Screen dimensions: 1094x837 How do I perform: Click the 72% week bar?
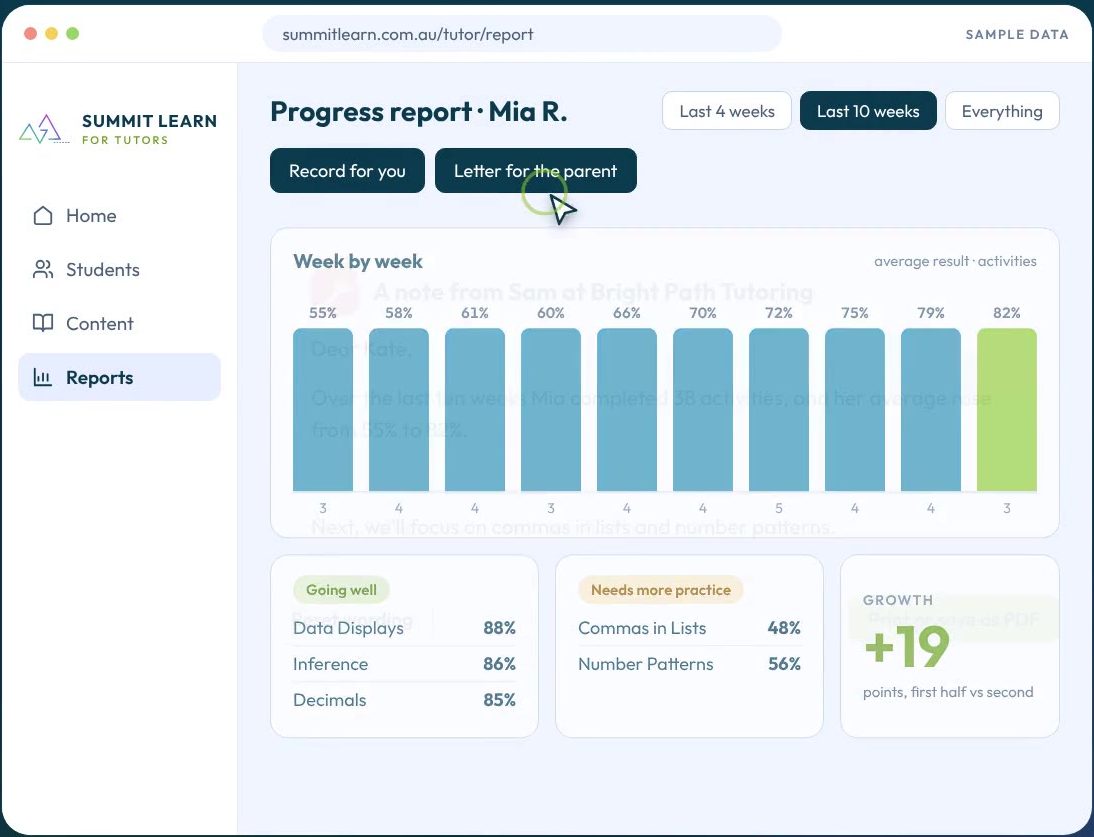click(779, 410)
